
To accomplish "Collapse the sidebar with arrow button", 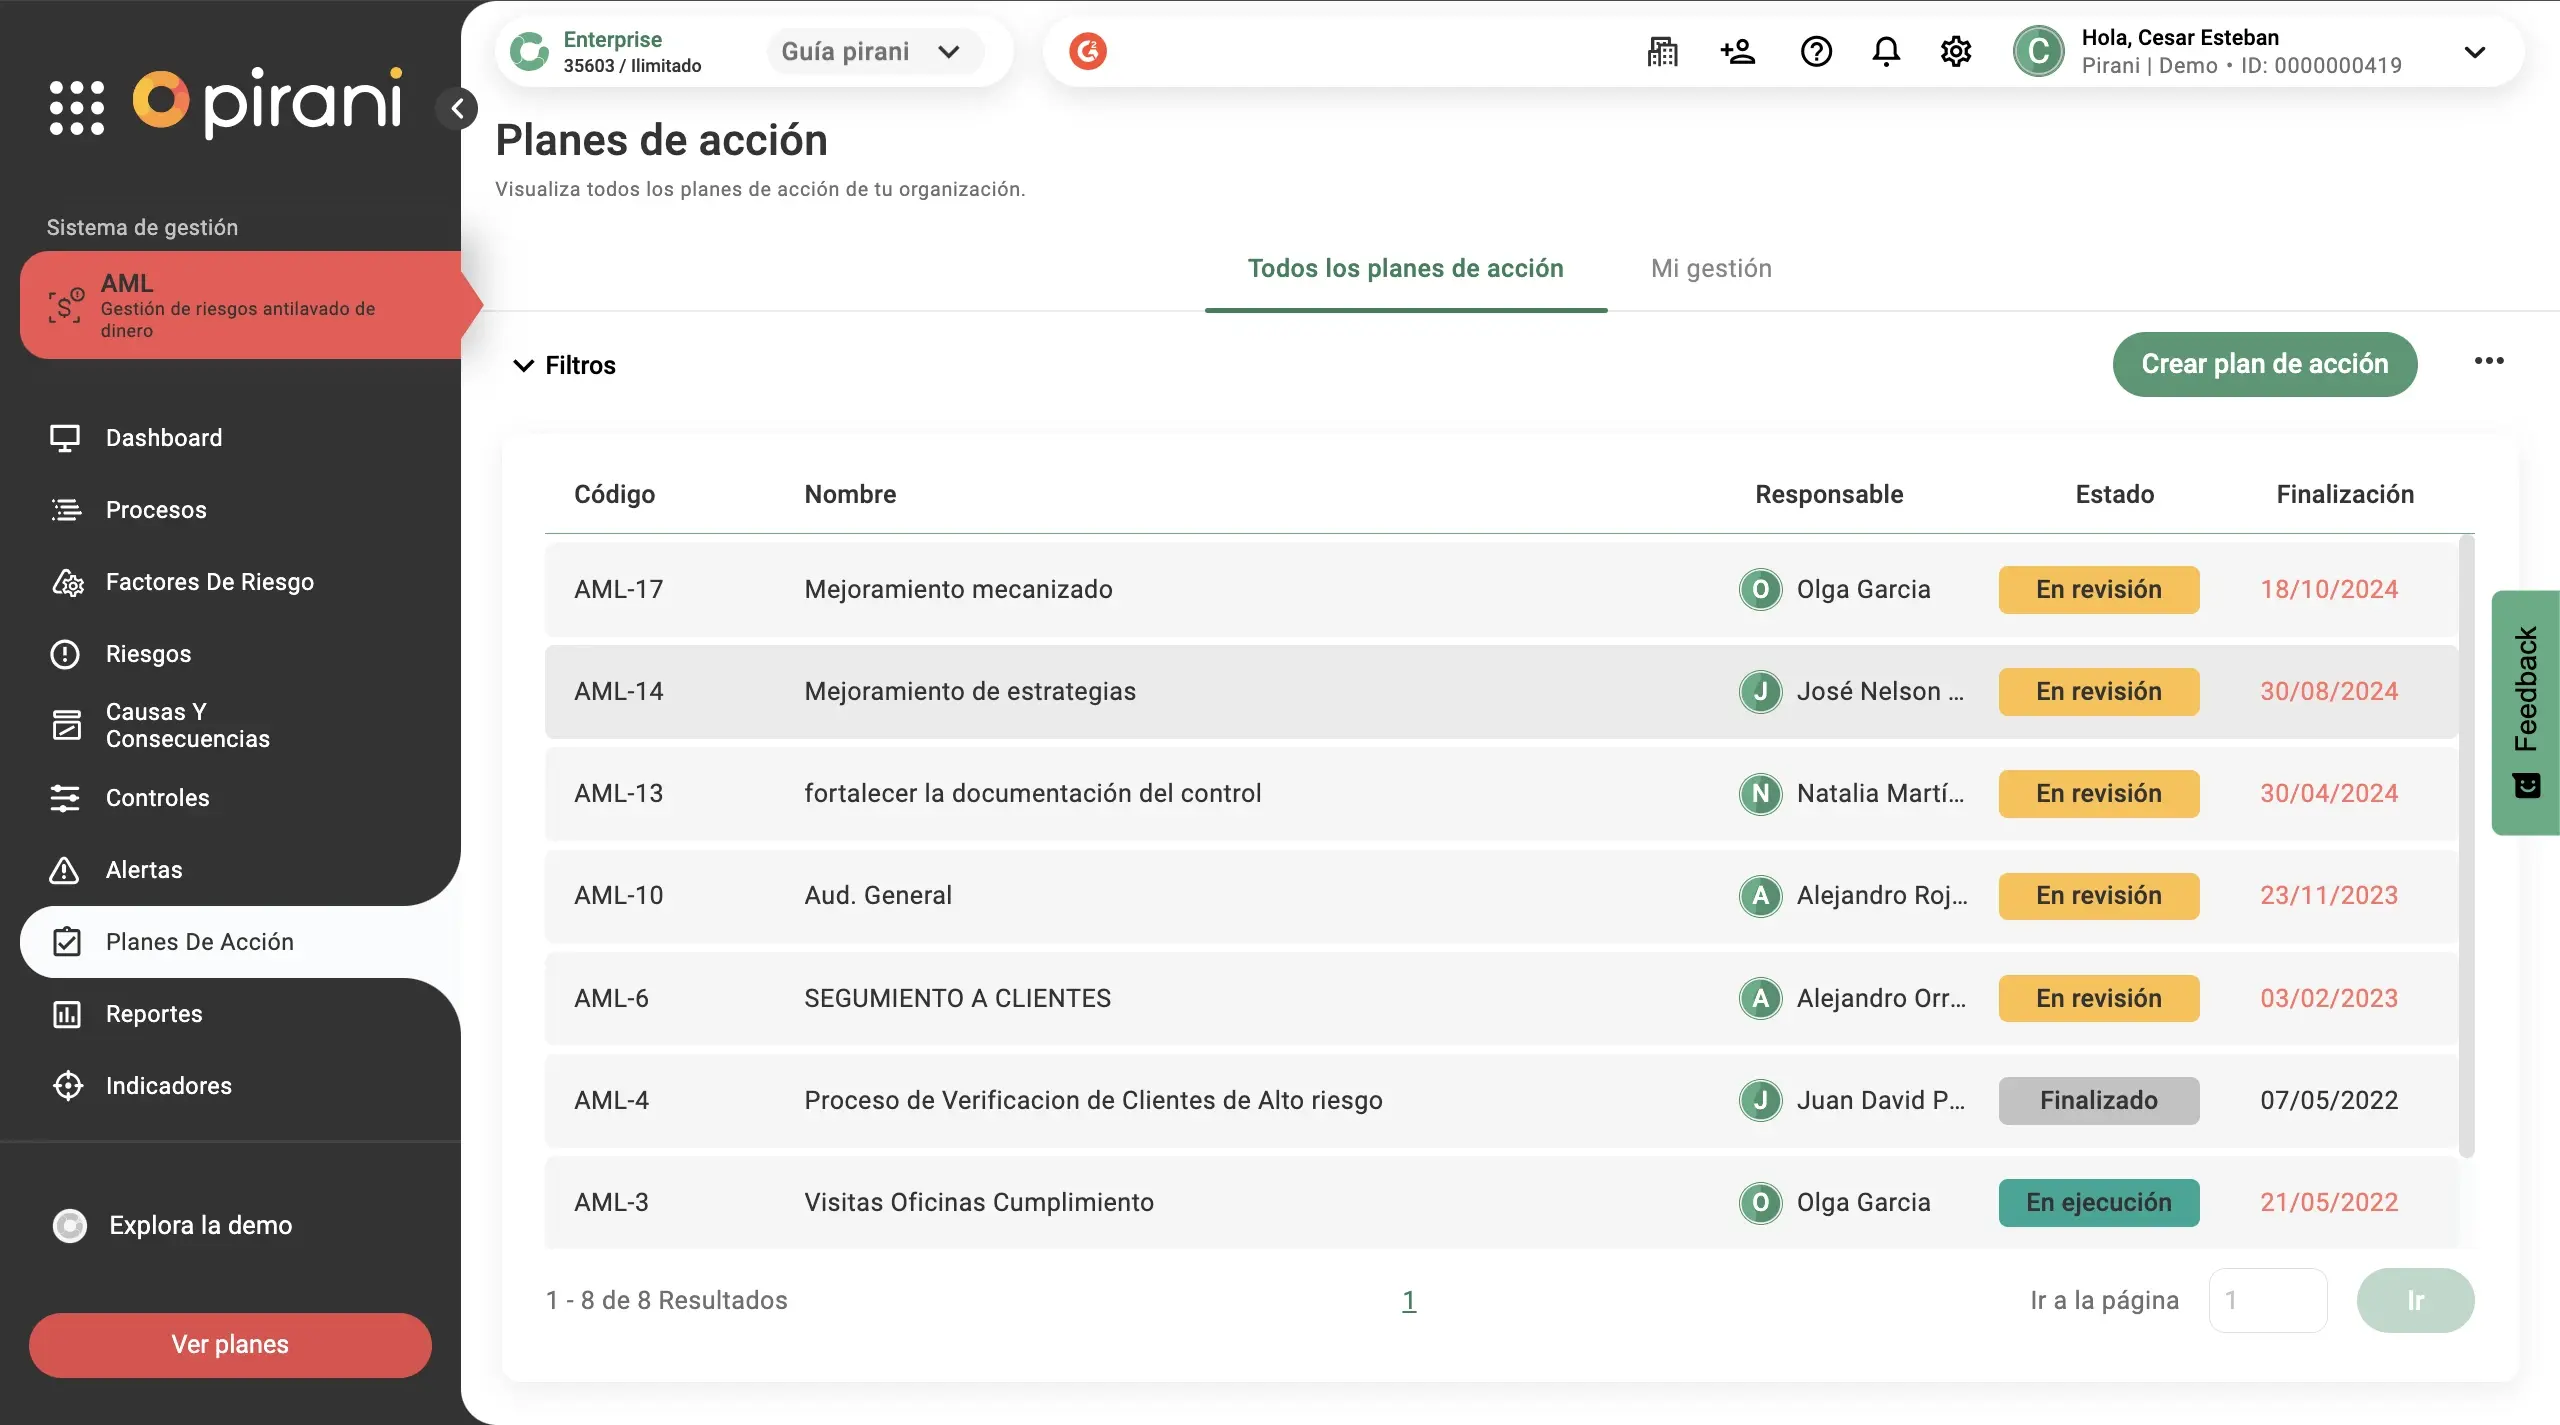I will click(457, 108).
